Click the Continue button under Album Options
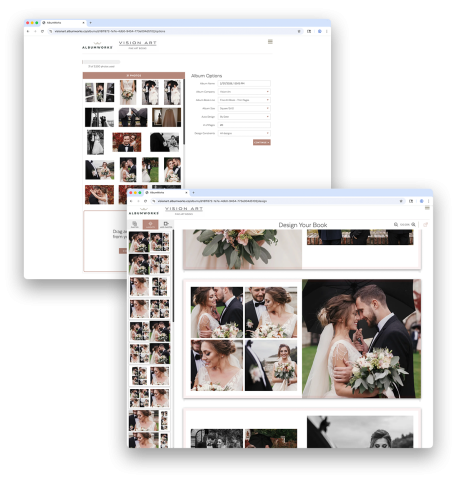 tap(262, 142)
